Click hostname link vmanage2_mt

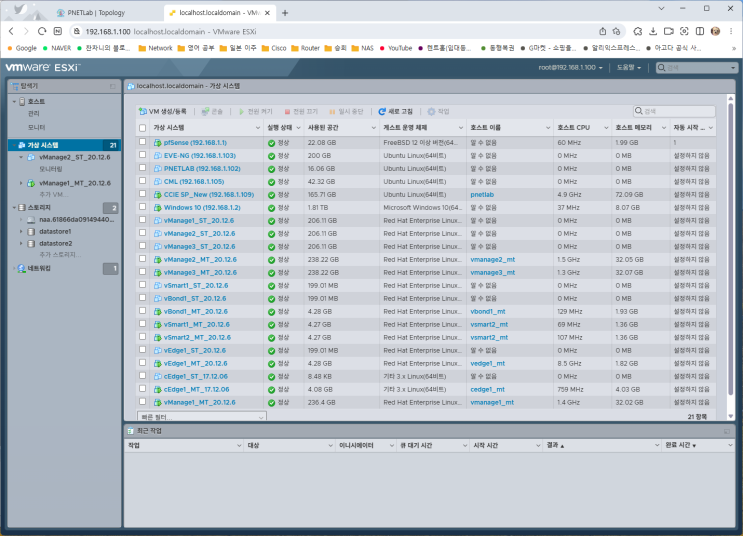pyautogui.click(x=492, y=260)
